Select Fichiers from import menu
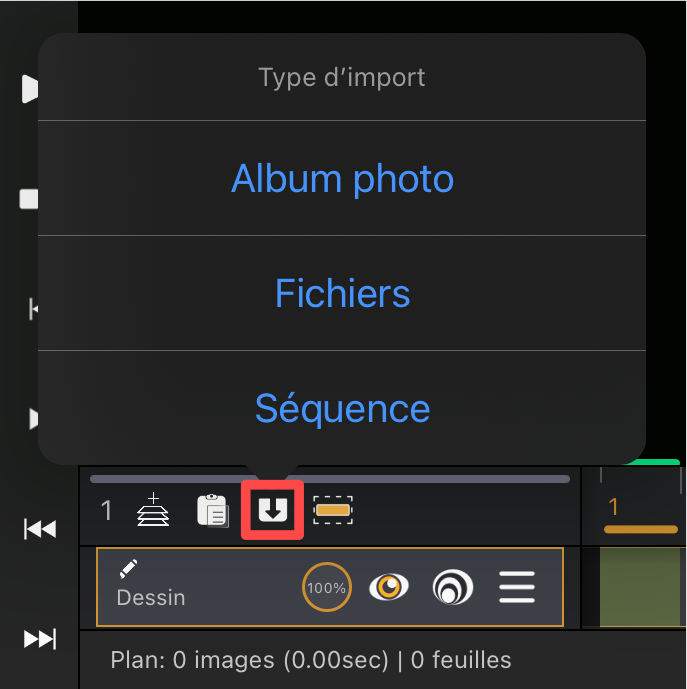Screen dimensions: 687x689 [342, 294]
